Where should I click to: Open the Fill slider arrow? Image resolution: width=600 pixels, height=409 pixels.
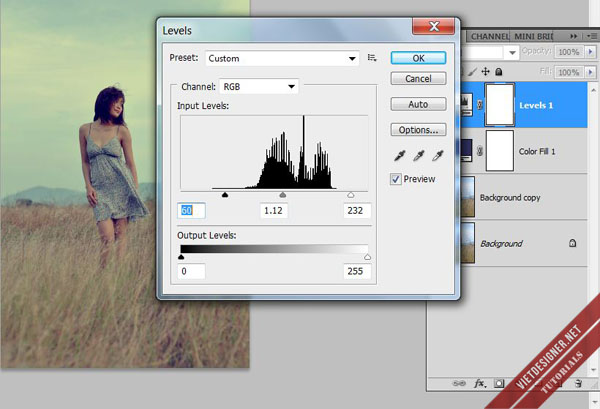coord(591,72)
